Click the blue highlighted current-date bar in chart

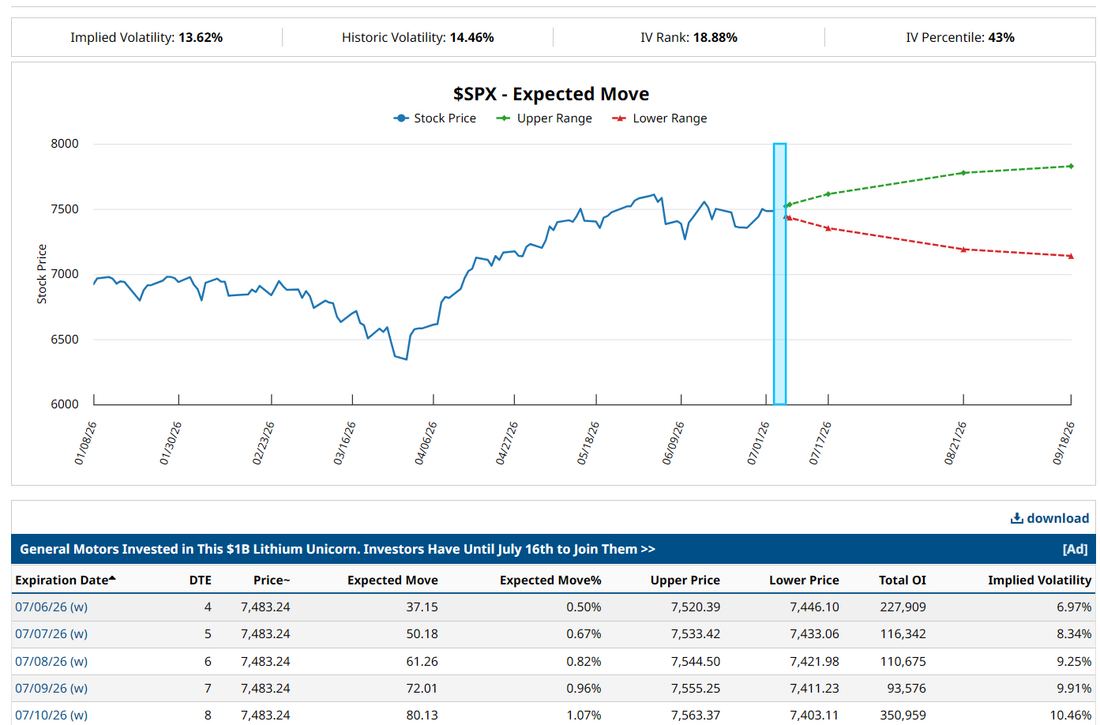click(779, 274)
